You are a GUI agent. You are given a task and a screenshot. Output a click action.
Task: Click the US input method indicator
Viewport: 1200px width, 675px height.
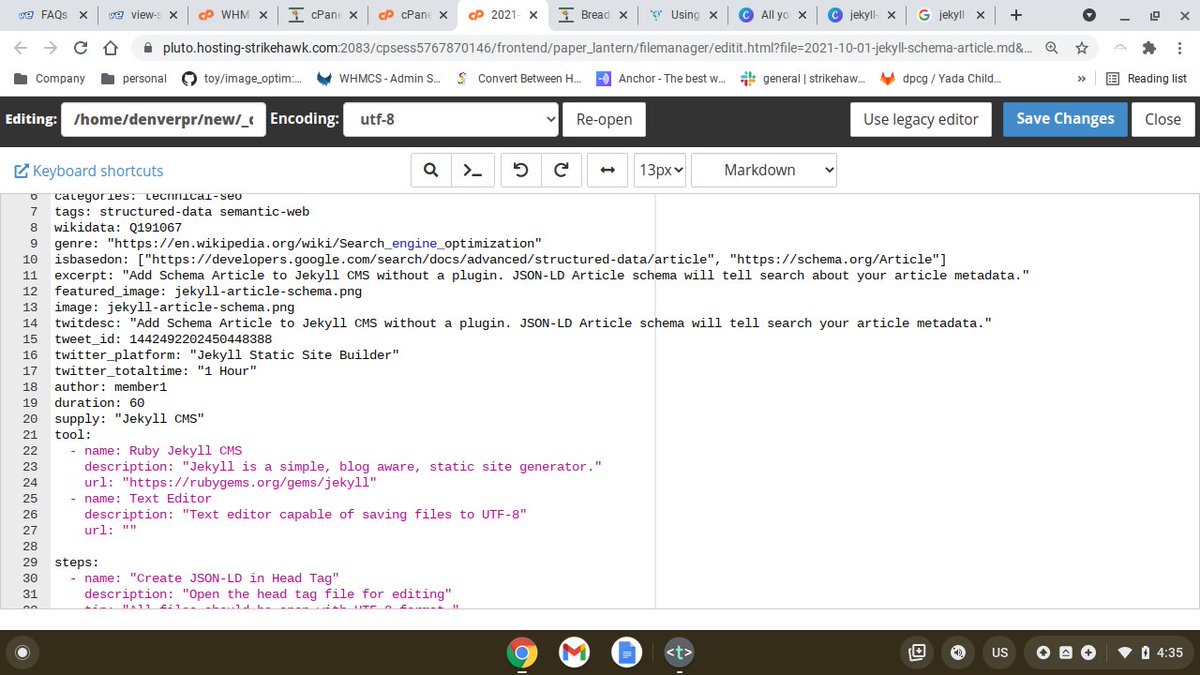999,653
